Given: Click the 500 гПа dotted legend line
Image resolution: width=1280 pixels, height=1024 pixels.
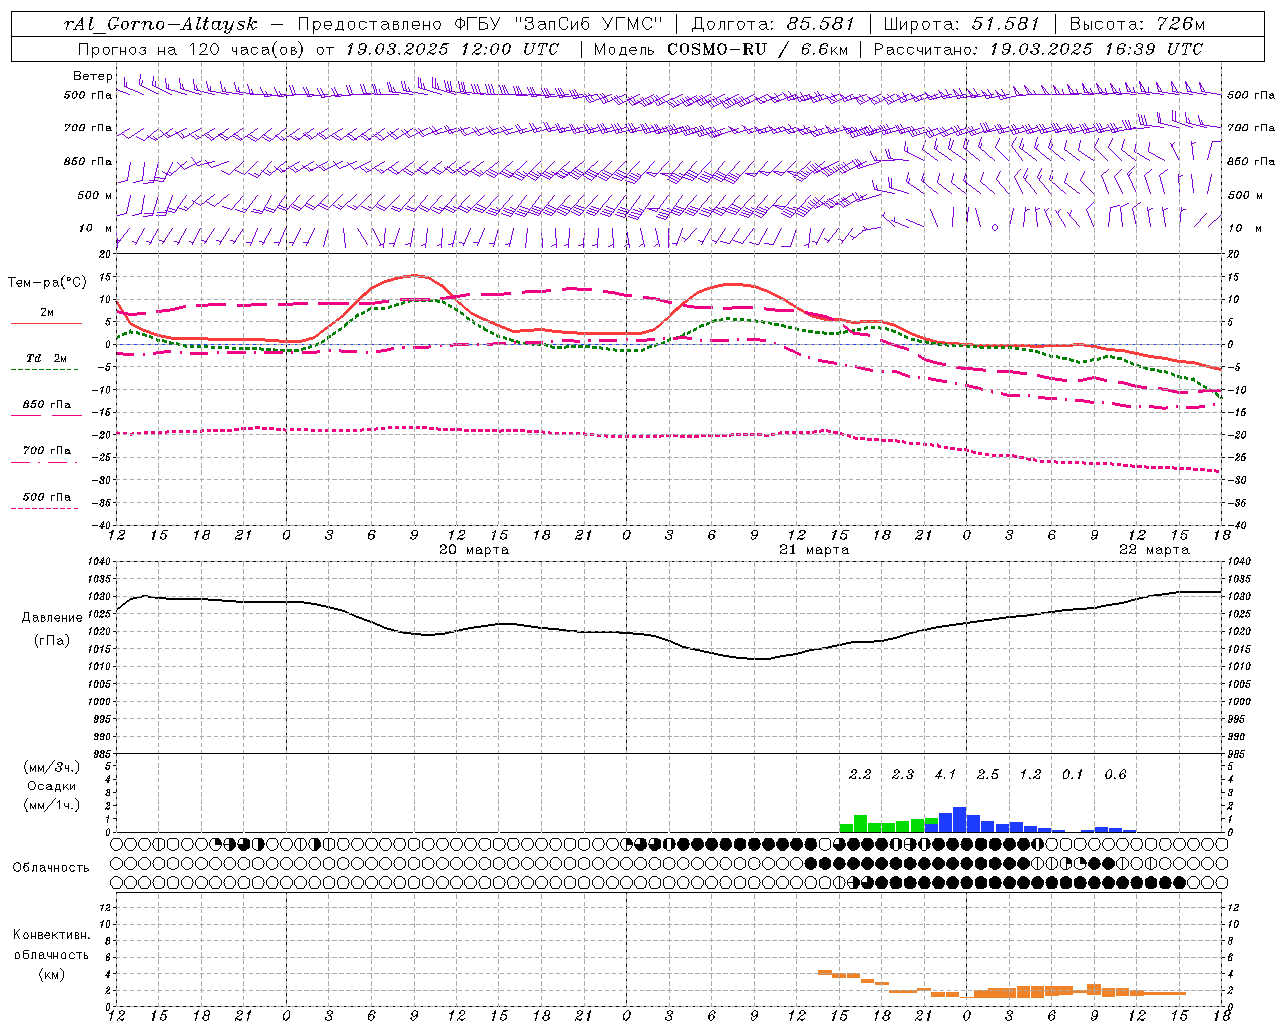Looking at the screenshot, I should tap(45, 508).
